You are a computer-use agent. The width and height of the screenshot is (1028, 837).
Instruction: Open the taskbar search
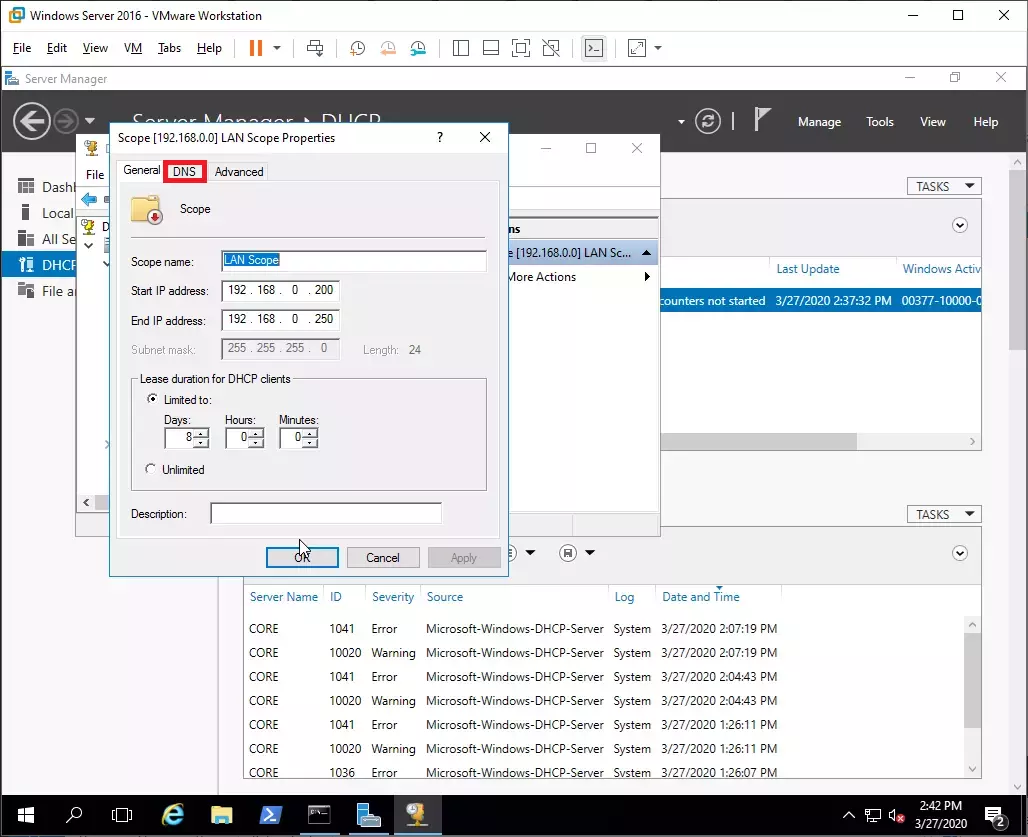tap(74, 815)
